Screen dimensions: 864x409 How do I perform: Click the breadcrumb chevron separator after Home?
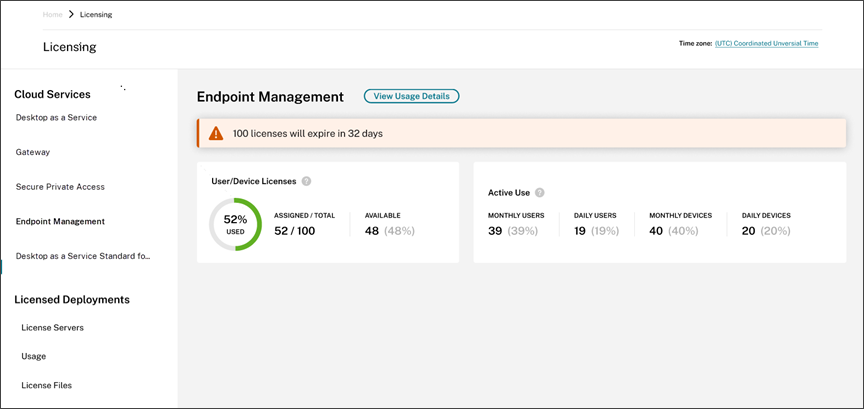pos(71,15)
